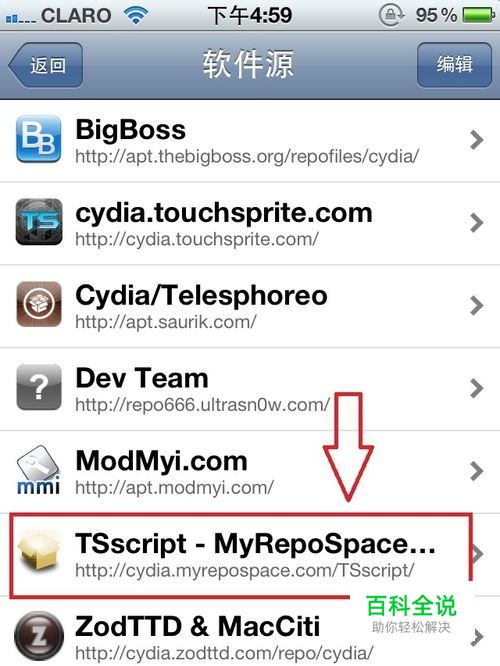The width and height of the screenshot is (500, 666).
Task: Go back with the 返回 button
Action: click(45, 65)
